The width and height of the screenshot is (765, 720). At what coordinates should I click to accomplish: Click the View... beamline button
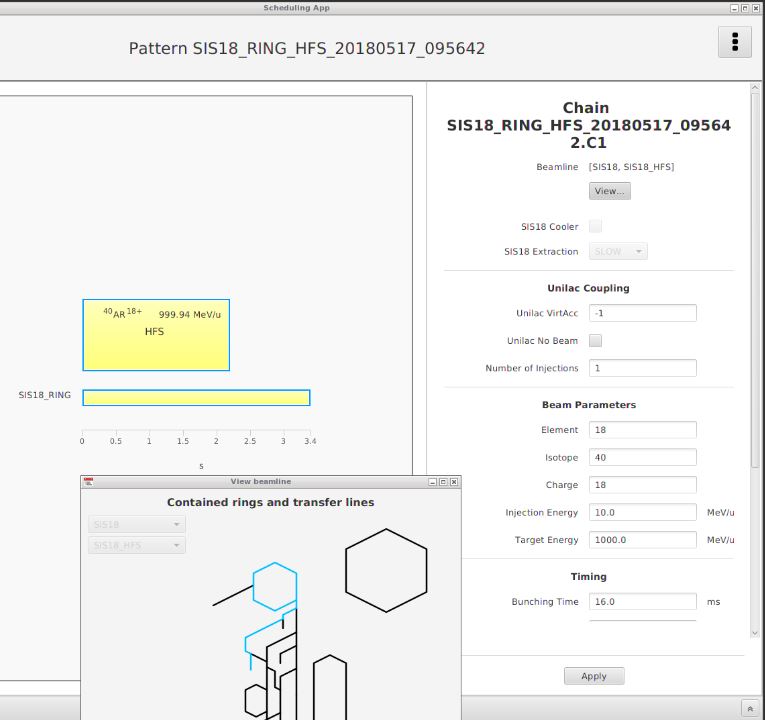click(x=609, y=191)
